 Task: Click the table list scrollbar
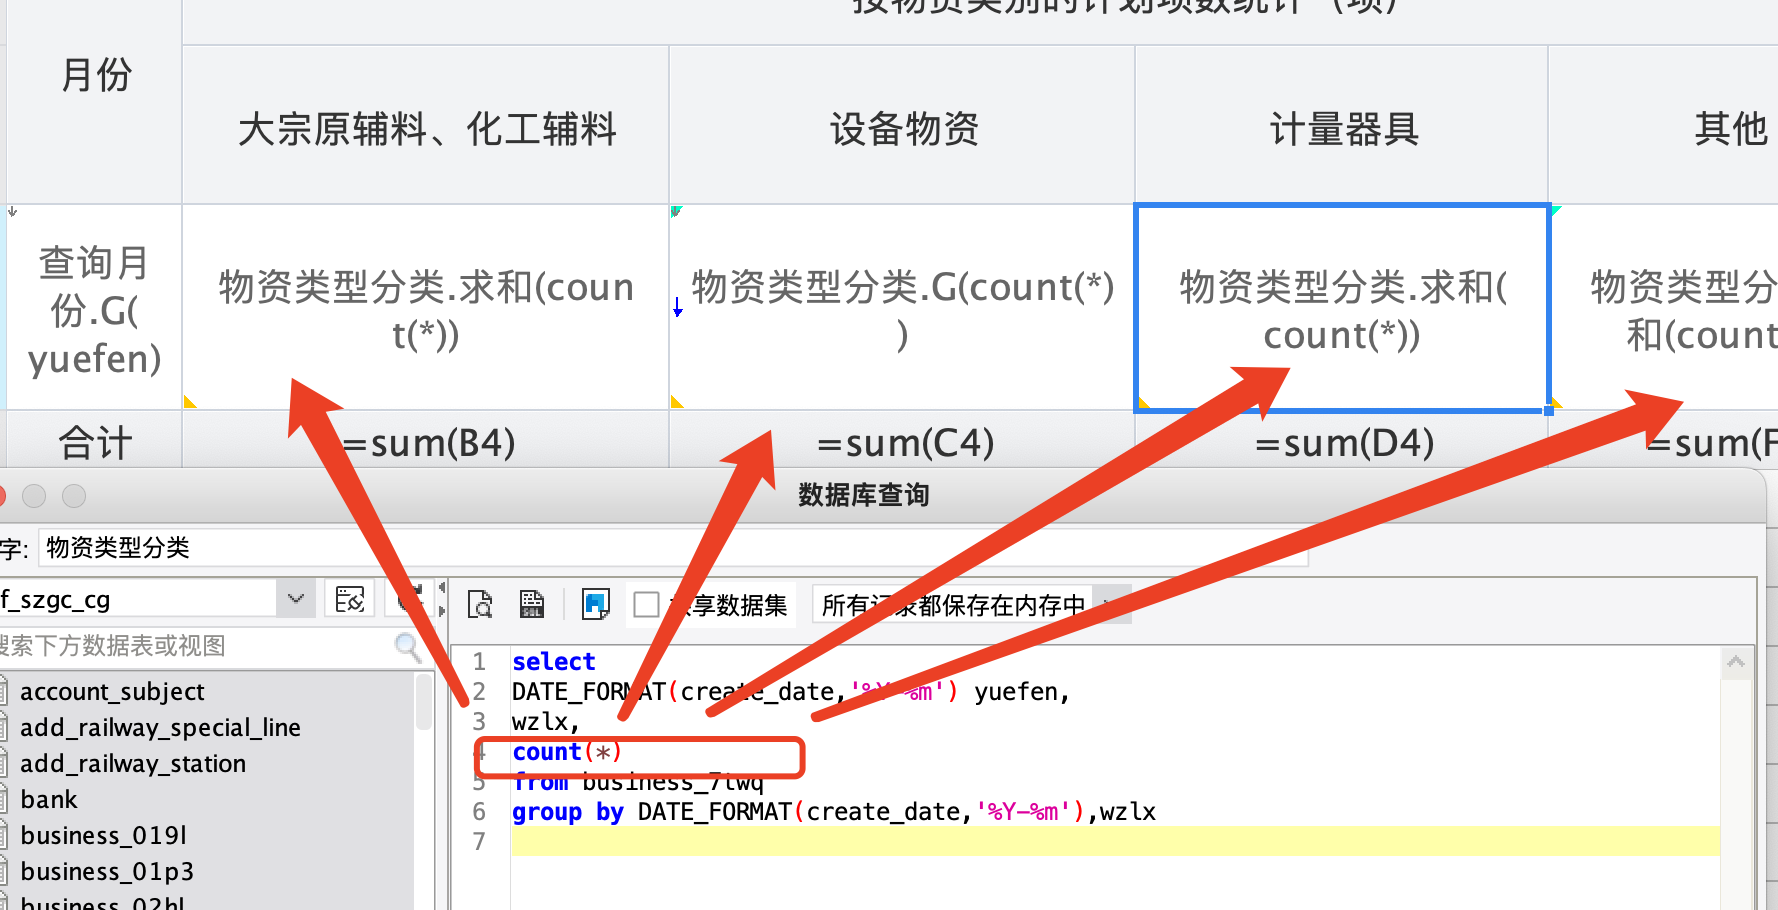[424, 702]
